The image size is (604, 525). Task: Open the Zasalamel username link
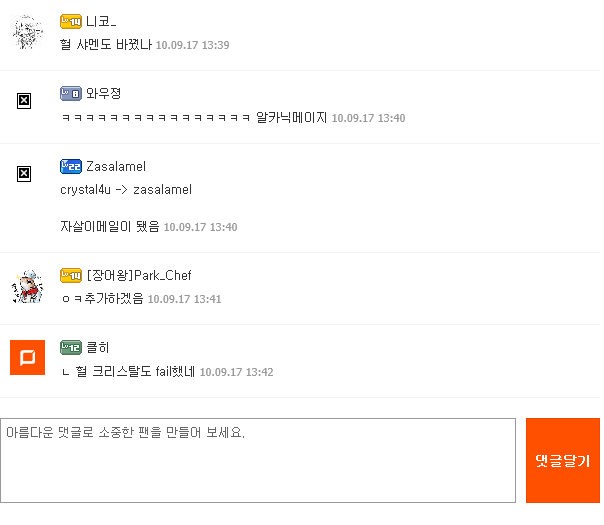click(116, 166)
